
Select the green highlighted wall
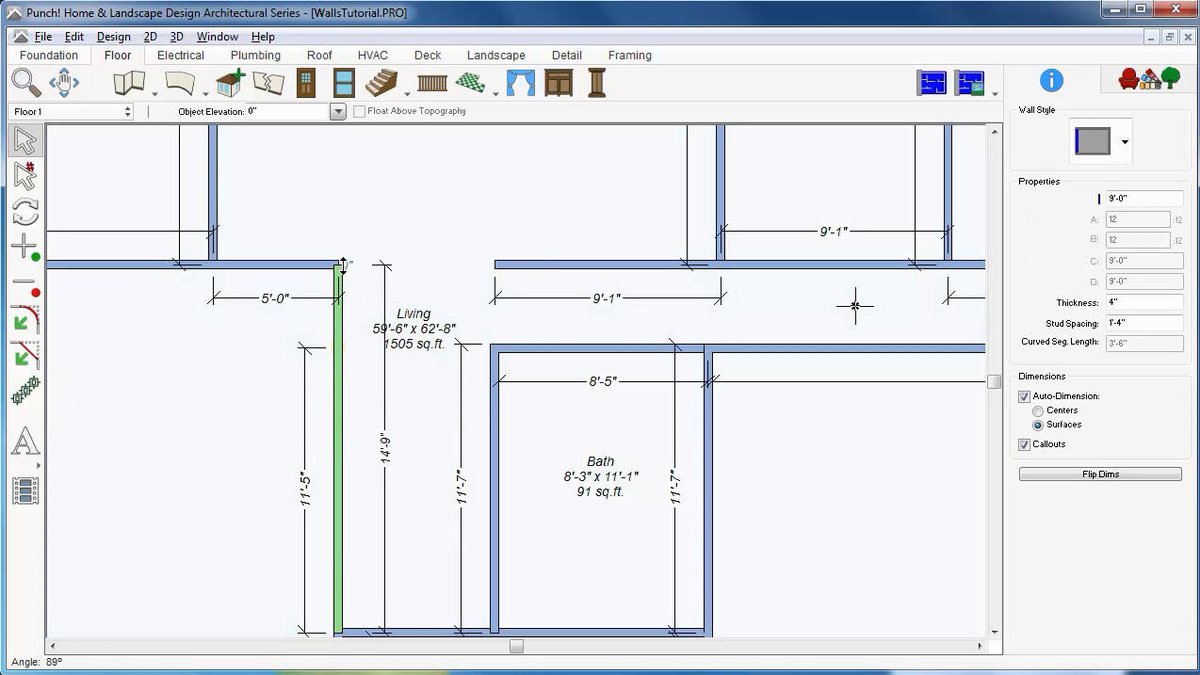click(338, 450)
